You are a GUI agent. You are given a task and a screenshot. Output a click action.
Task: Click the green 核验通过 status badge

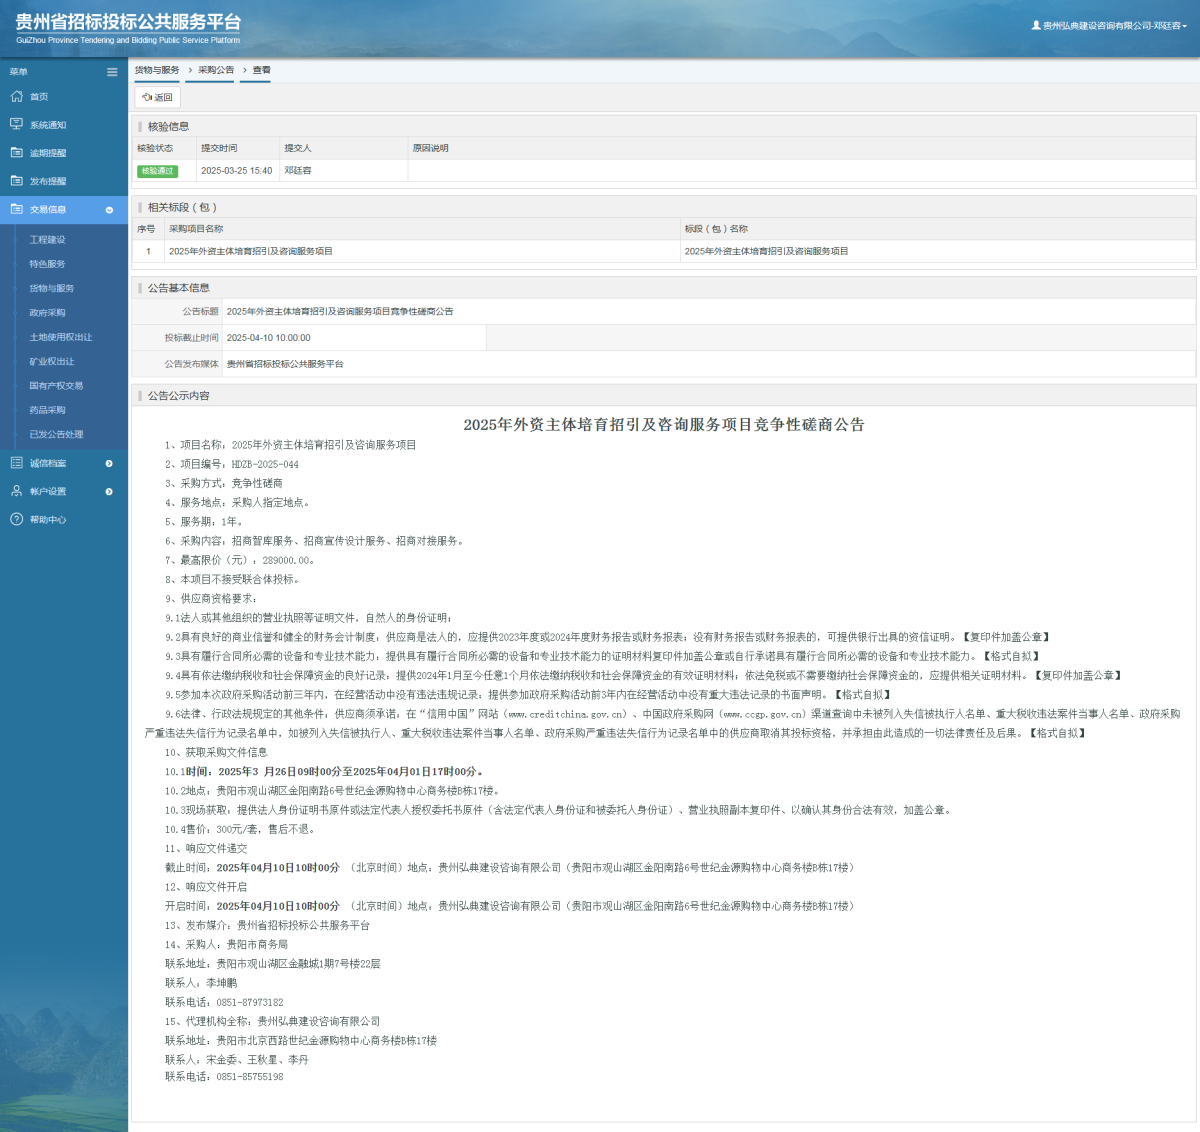(157, 171)
